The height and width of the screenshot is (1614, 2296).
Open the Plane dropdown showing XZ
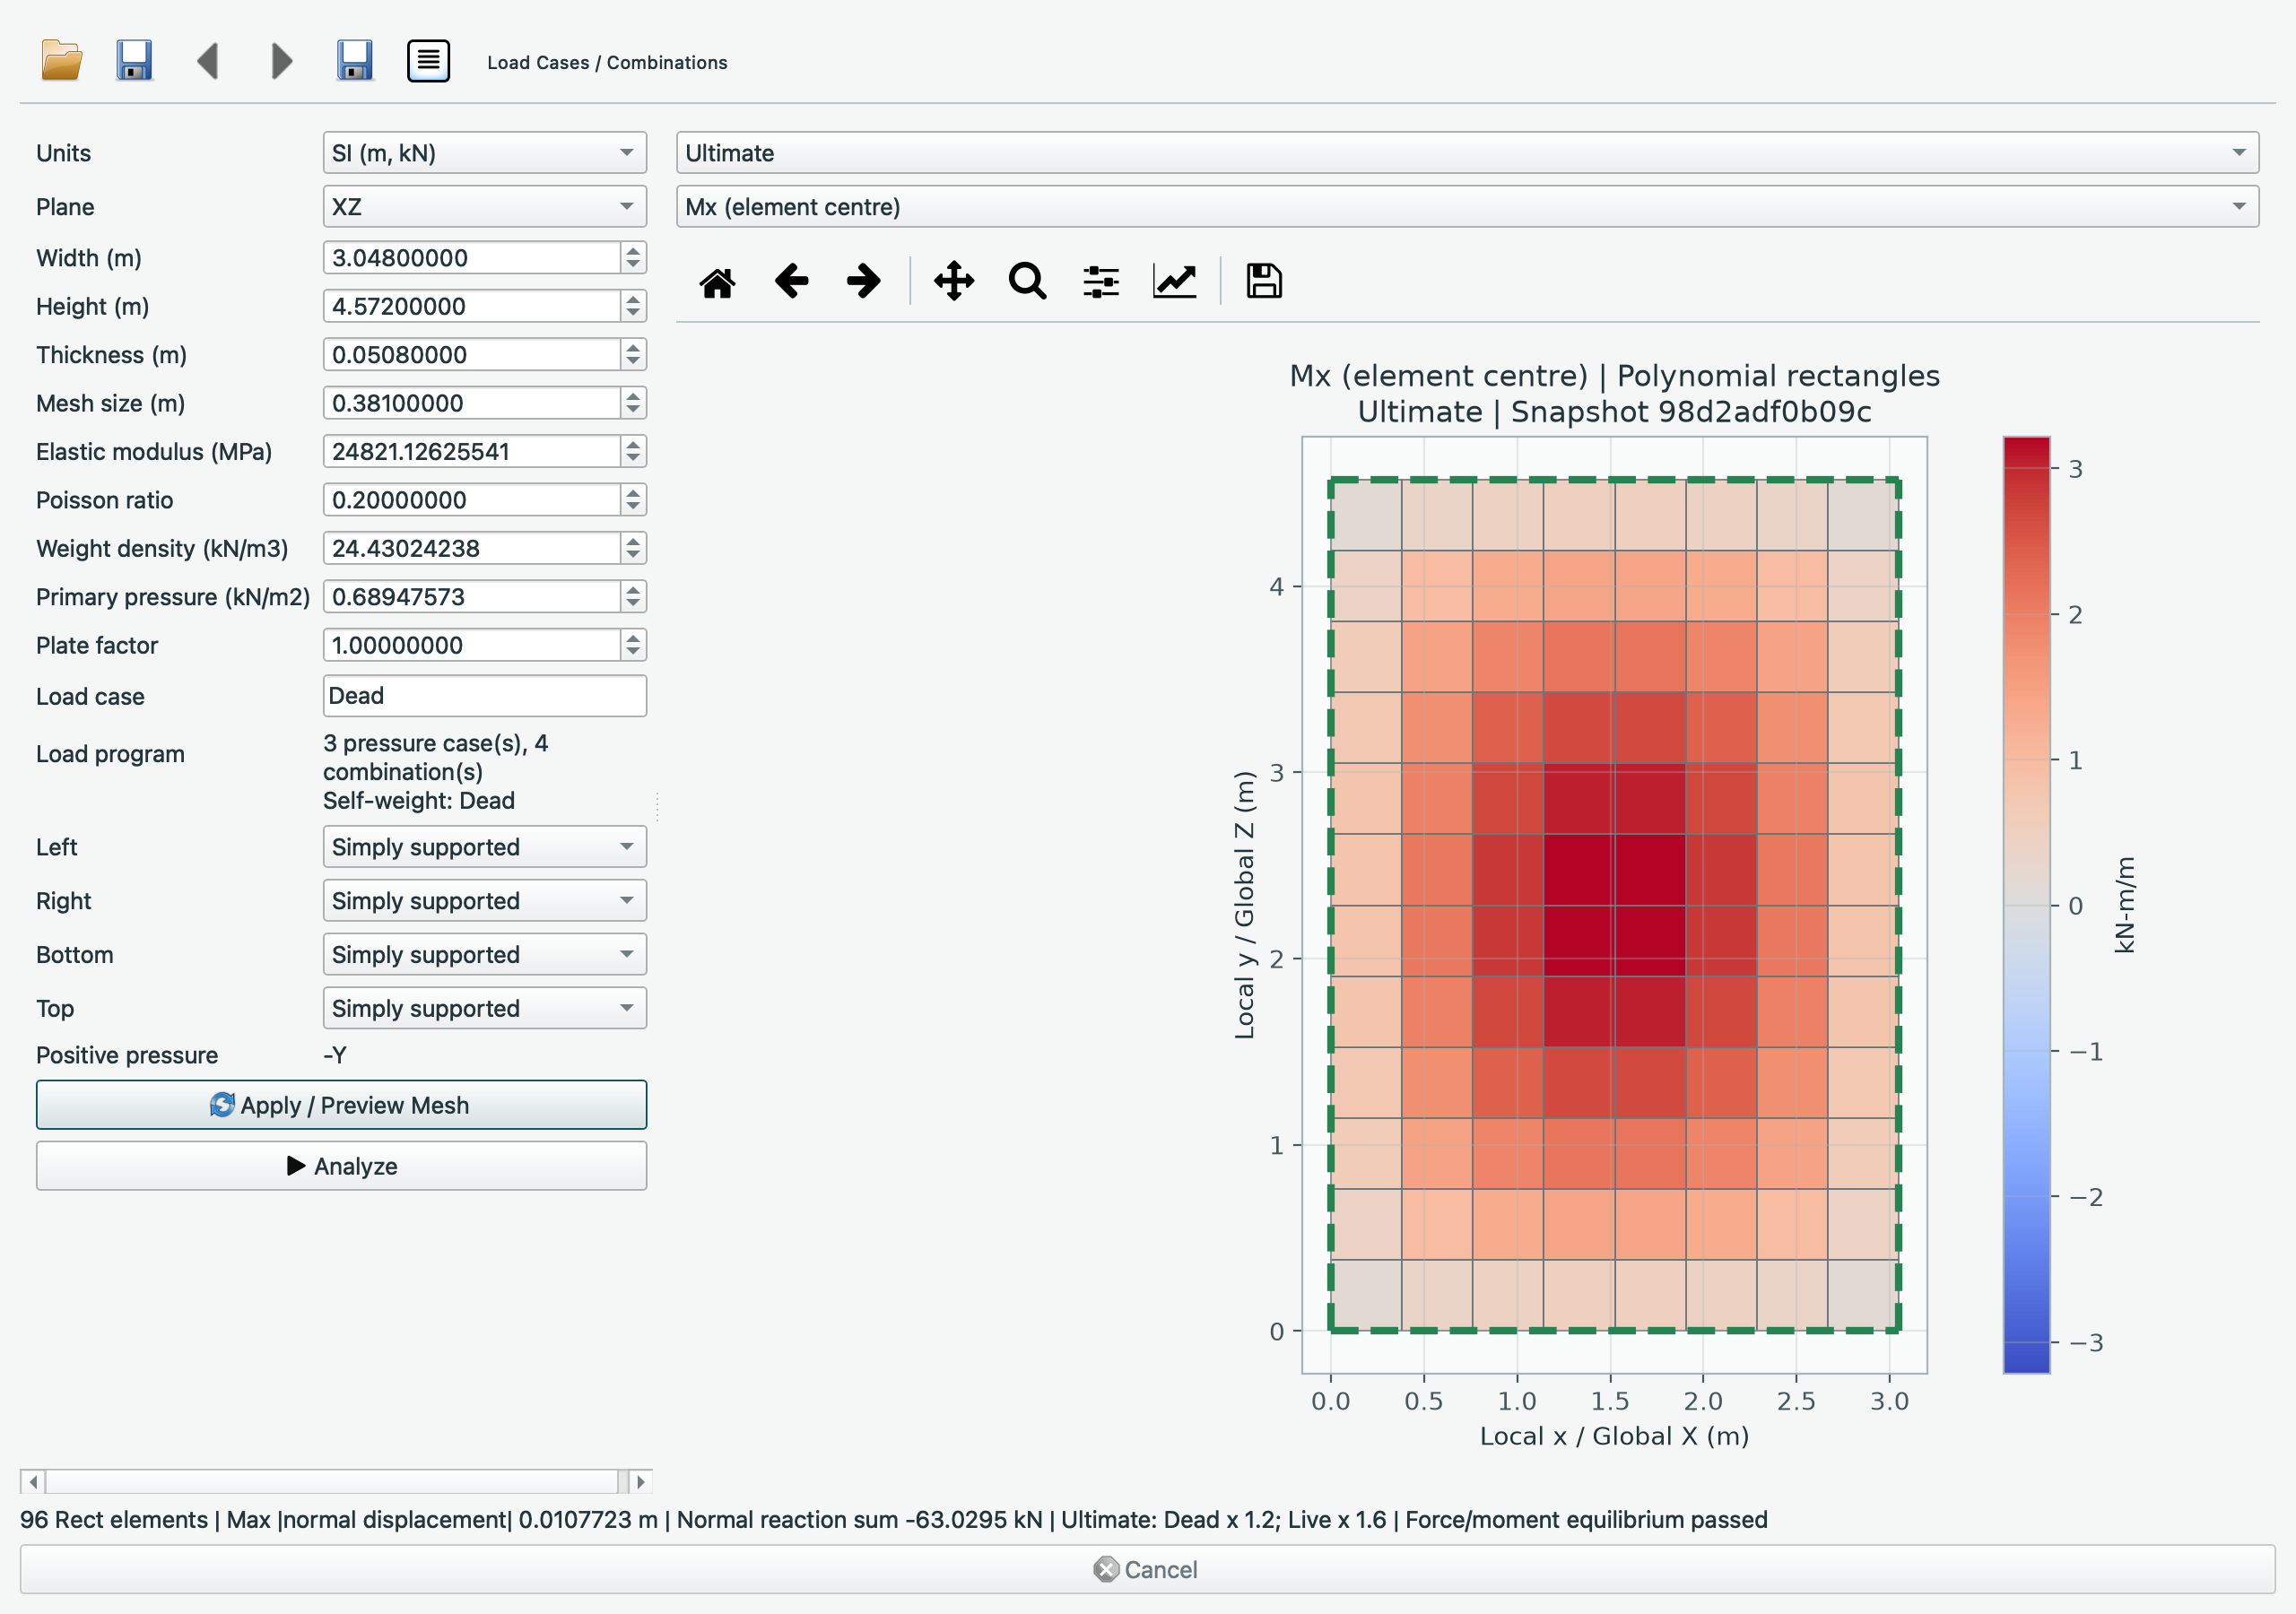pos(485,207)
